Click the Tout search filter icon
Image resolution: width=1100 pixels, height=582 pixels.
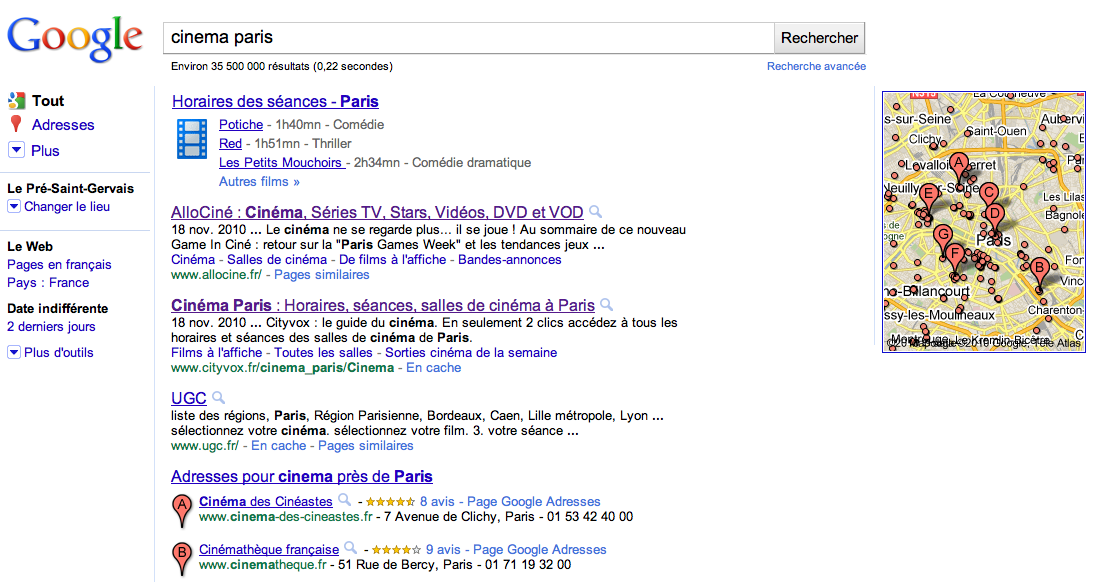17,101
